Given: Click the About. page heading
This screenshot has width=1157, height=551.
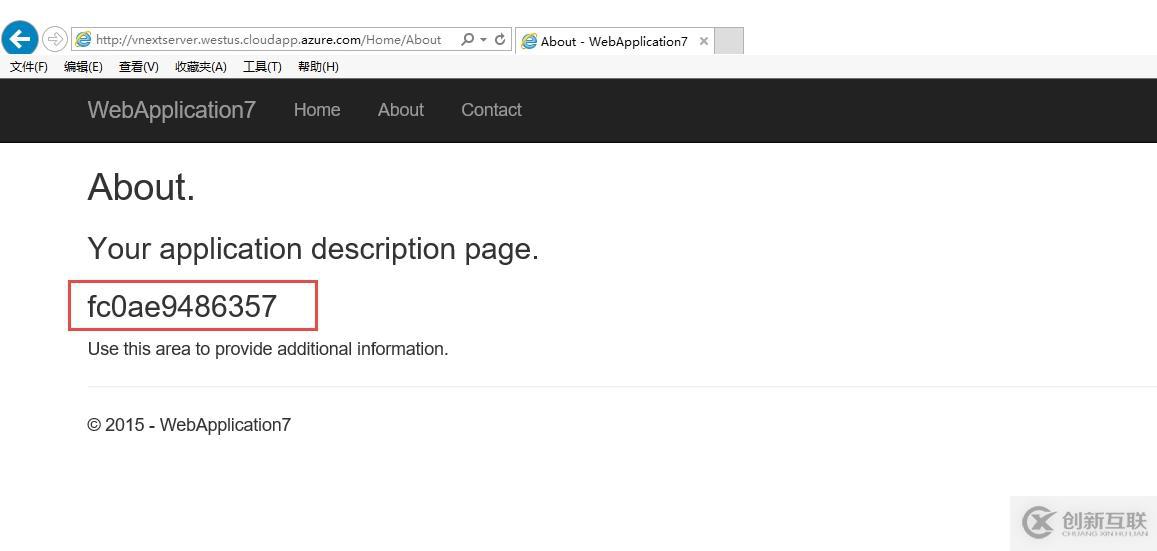Looking at the screenshot, I should pyautogui.click(x=141, y=187).
